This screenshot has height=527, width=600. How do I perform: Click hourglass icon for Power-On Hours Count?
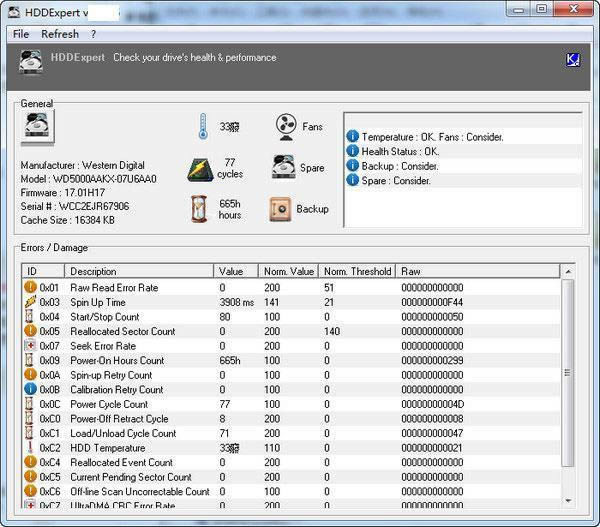click(29, 360)
